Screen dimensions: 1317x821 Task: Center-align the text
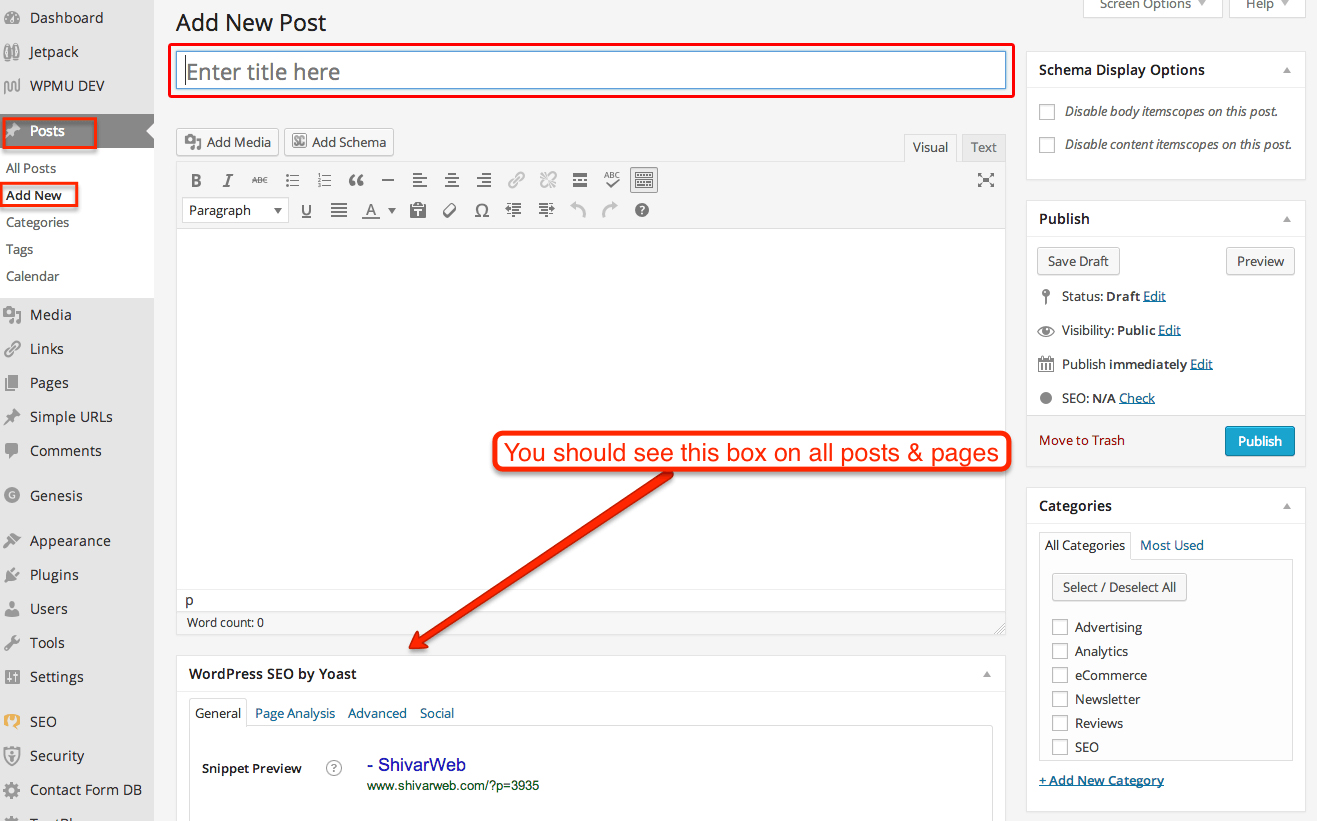coord(452,180)
